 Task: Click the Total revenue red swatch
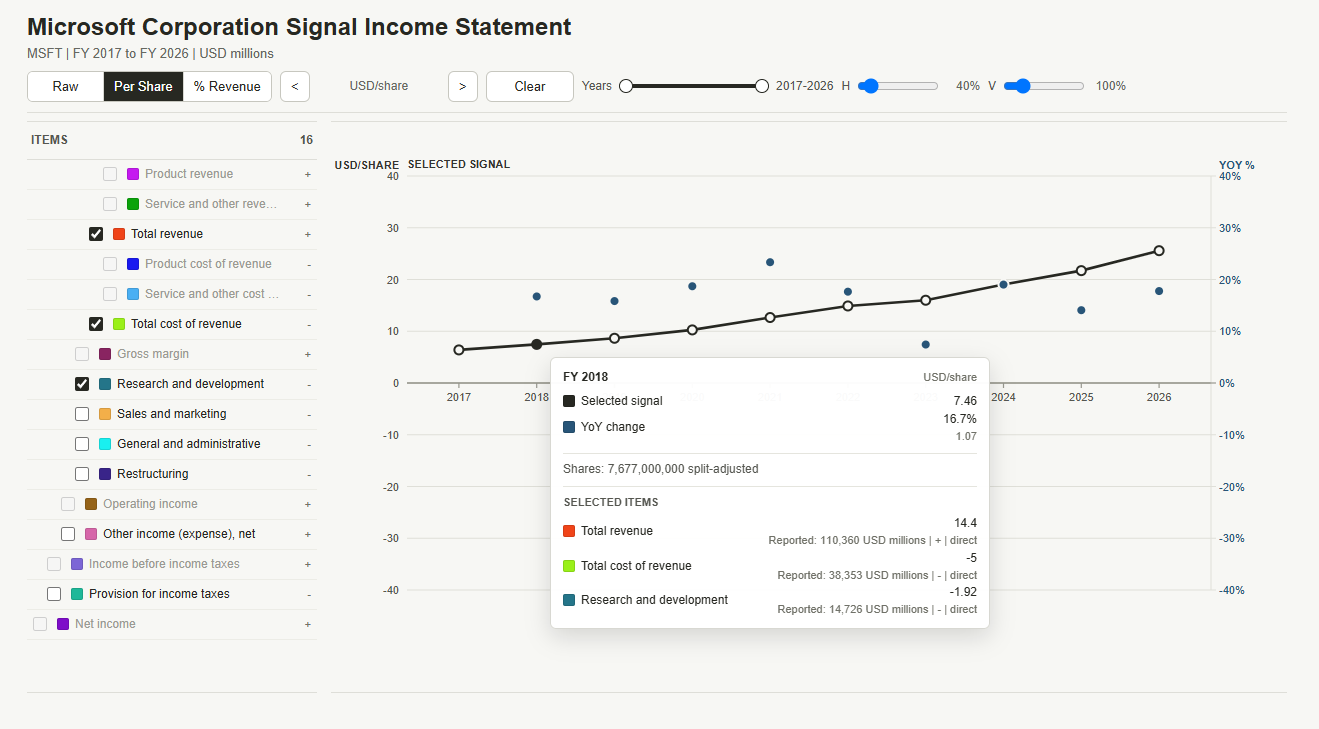click(x=119, y=234)
